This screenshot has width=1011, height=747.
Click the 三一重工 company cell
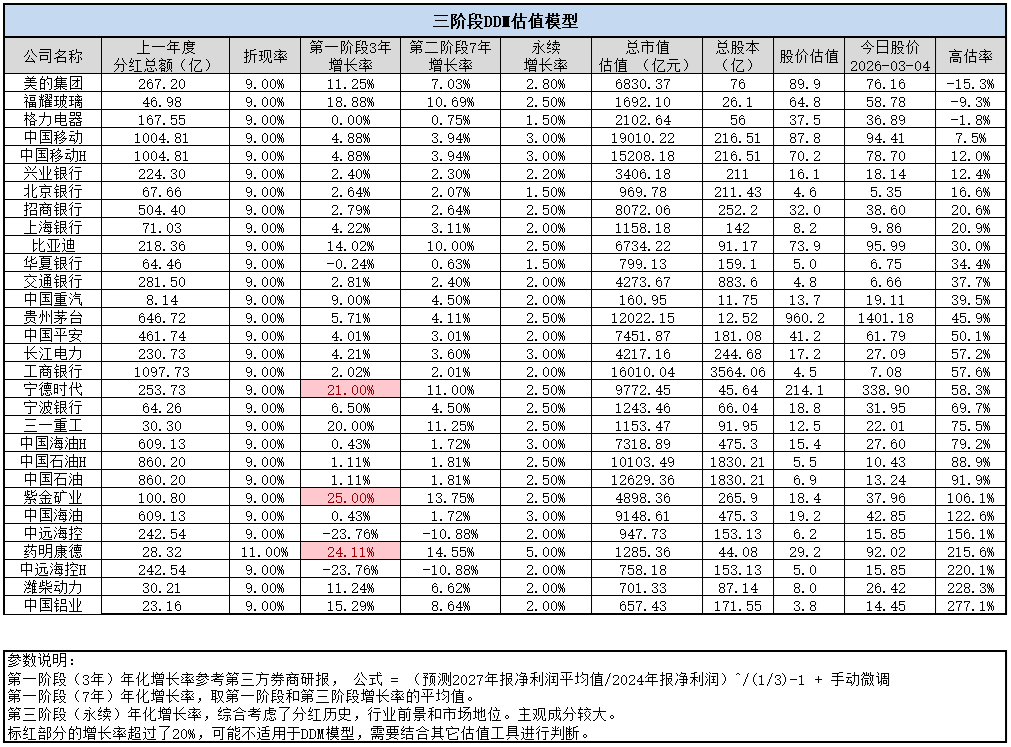[x=53, y=425]
